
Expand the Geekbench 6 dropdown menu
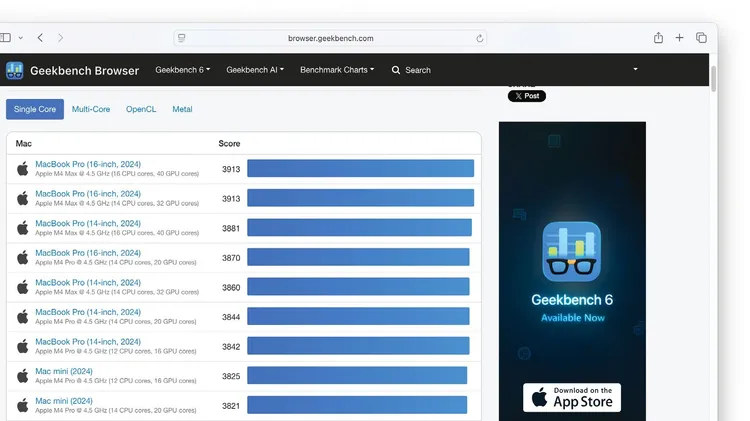tap(182, 70)
